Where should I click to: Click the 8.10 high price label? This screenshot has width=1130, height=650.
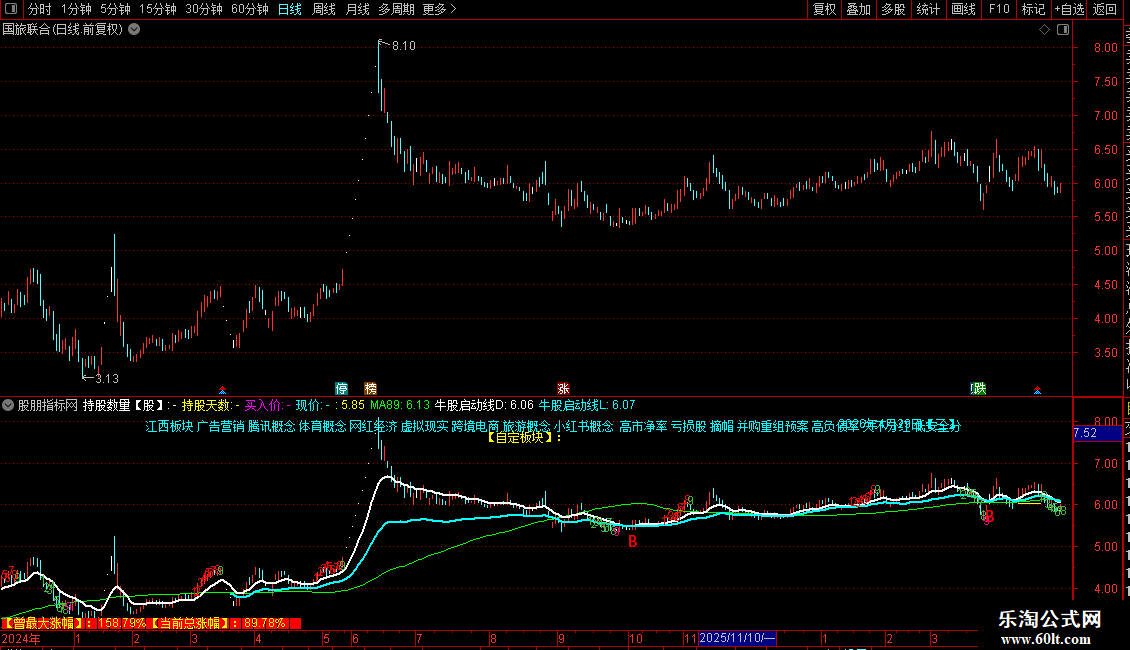(x=404, y=46)
